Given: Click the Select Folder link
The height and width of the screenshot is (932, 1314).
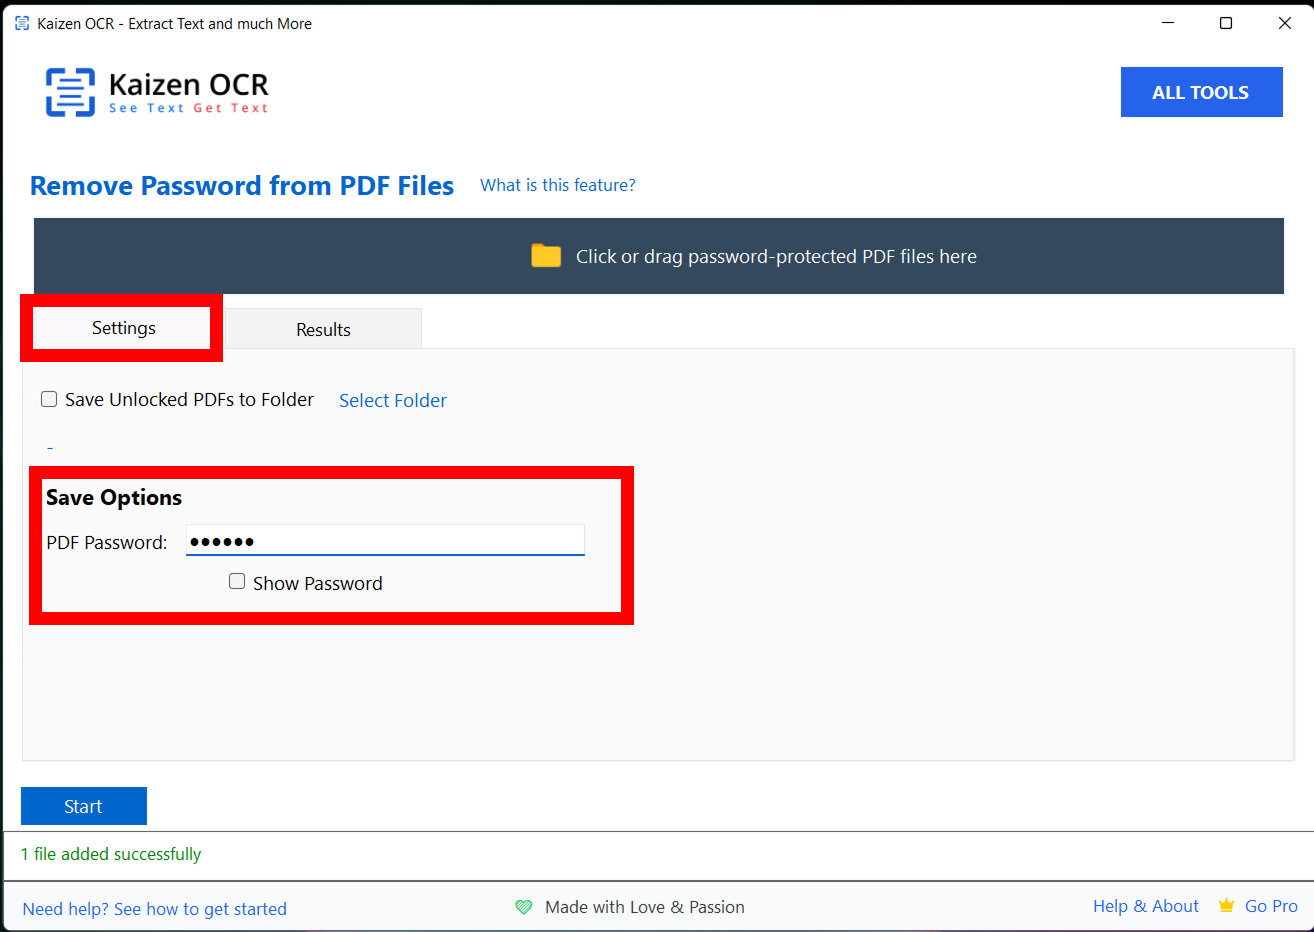Looking at the screenshot, I should pyautogui.click(x=392, y=400).
